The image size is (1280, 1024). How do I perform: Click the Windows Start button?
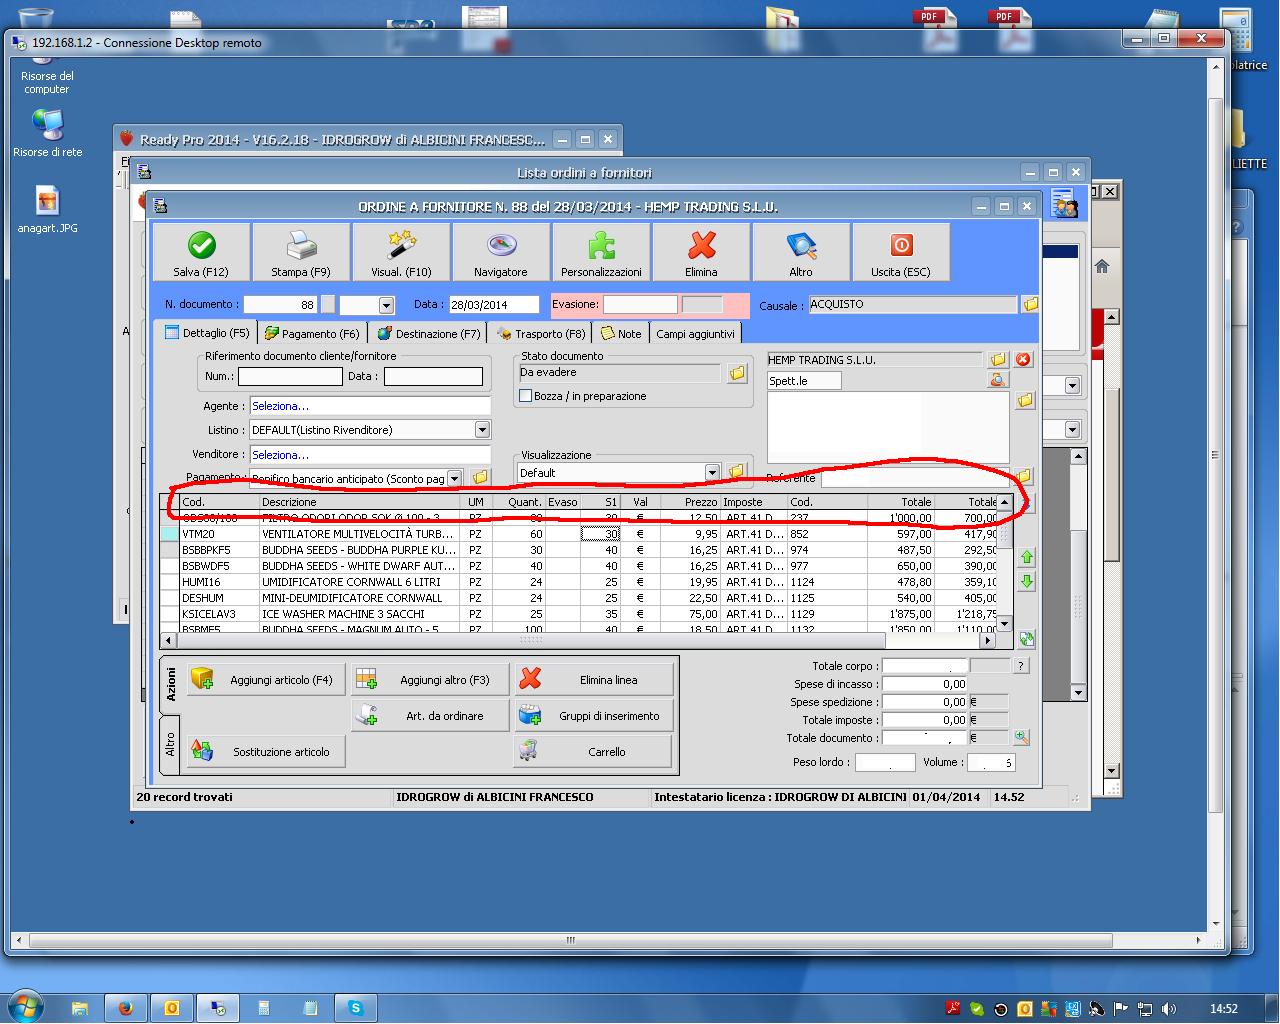tap(27, 1006)
